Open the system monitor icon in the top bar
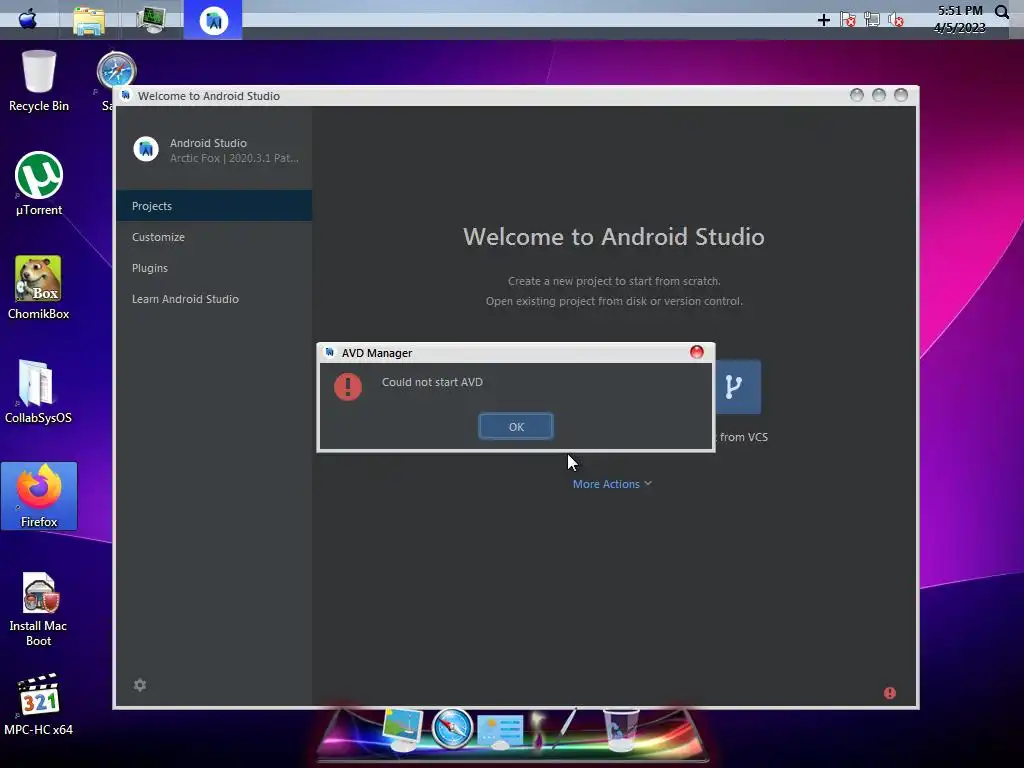1024x768 pixels. (x=152, y=19)
